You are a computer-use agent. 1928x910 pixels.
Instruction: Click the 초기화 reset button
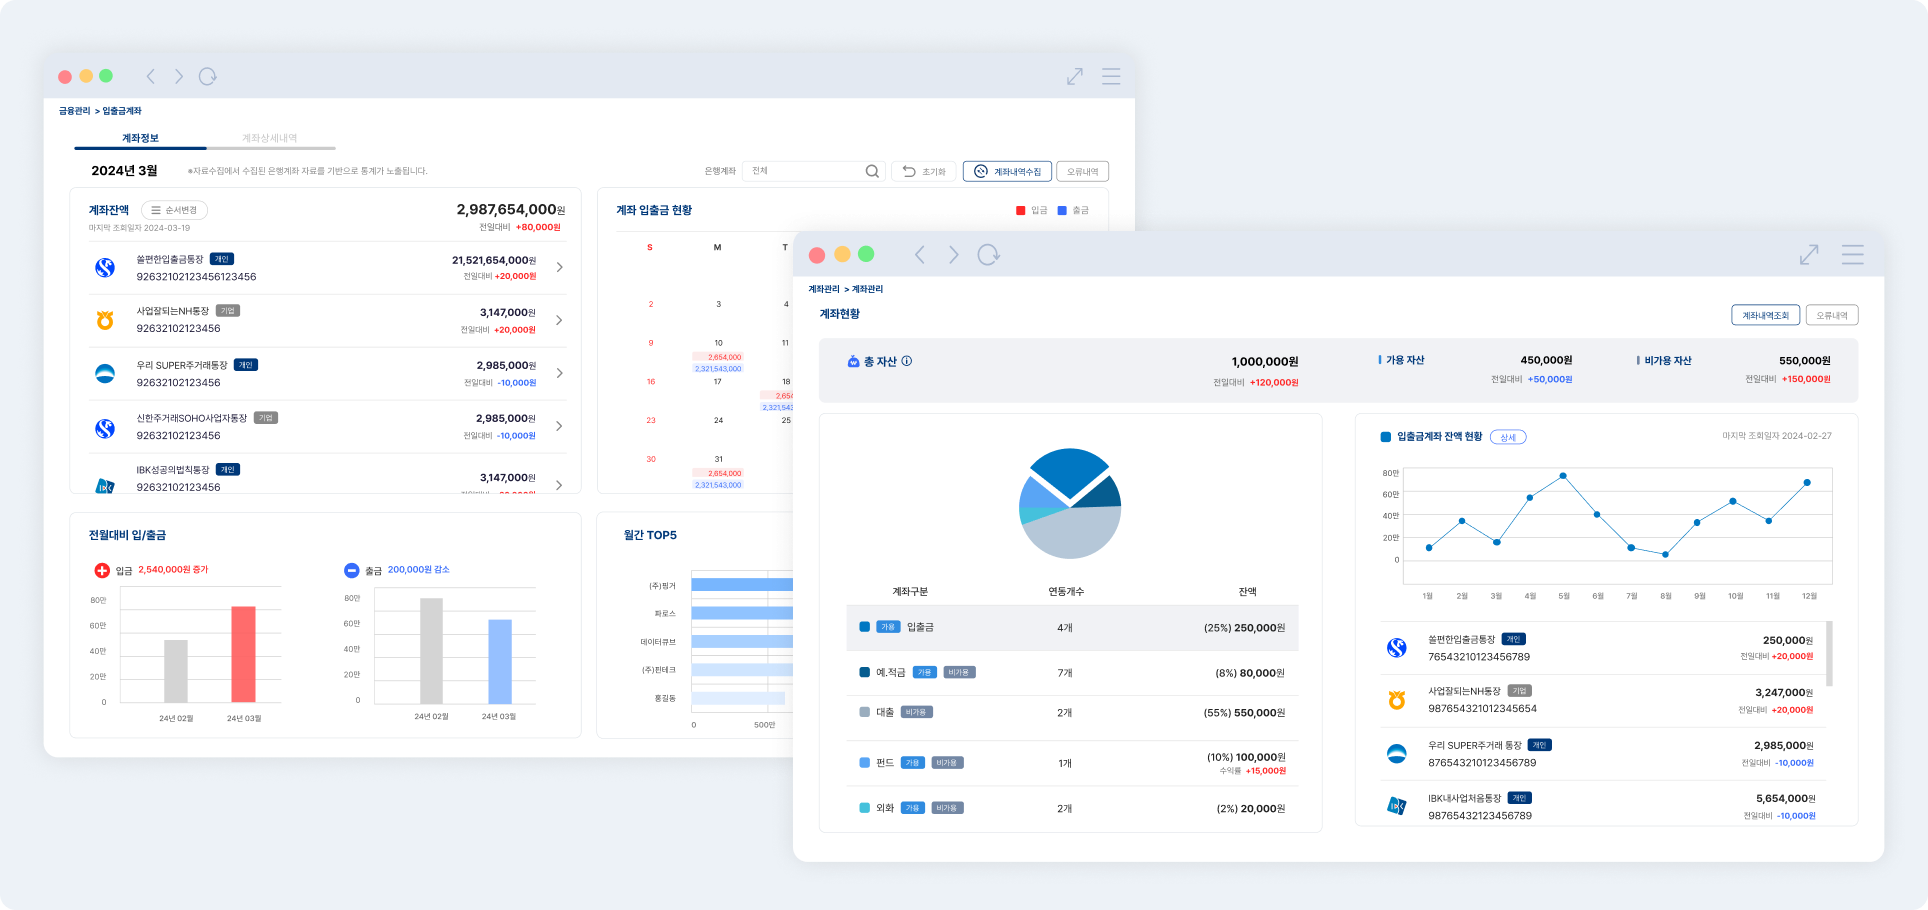point(923,171)
